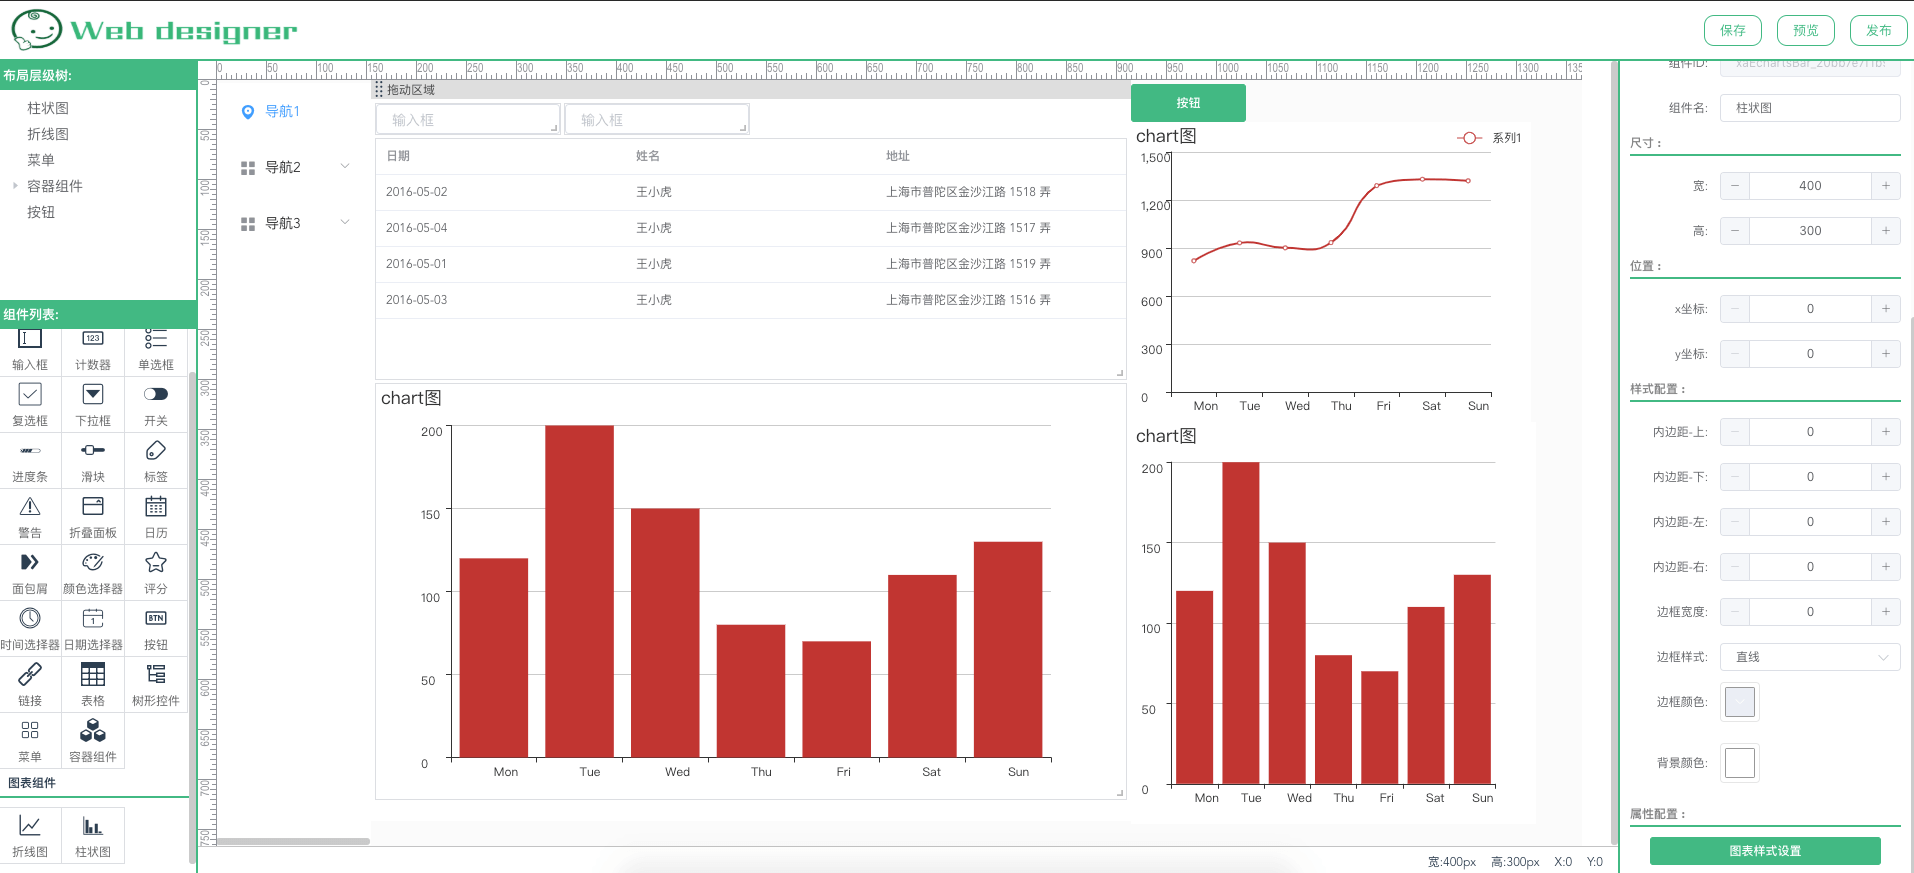
Task: Expand the 导航2 navigation menu
Action: pos(345,166)
